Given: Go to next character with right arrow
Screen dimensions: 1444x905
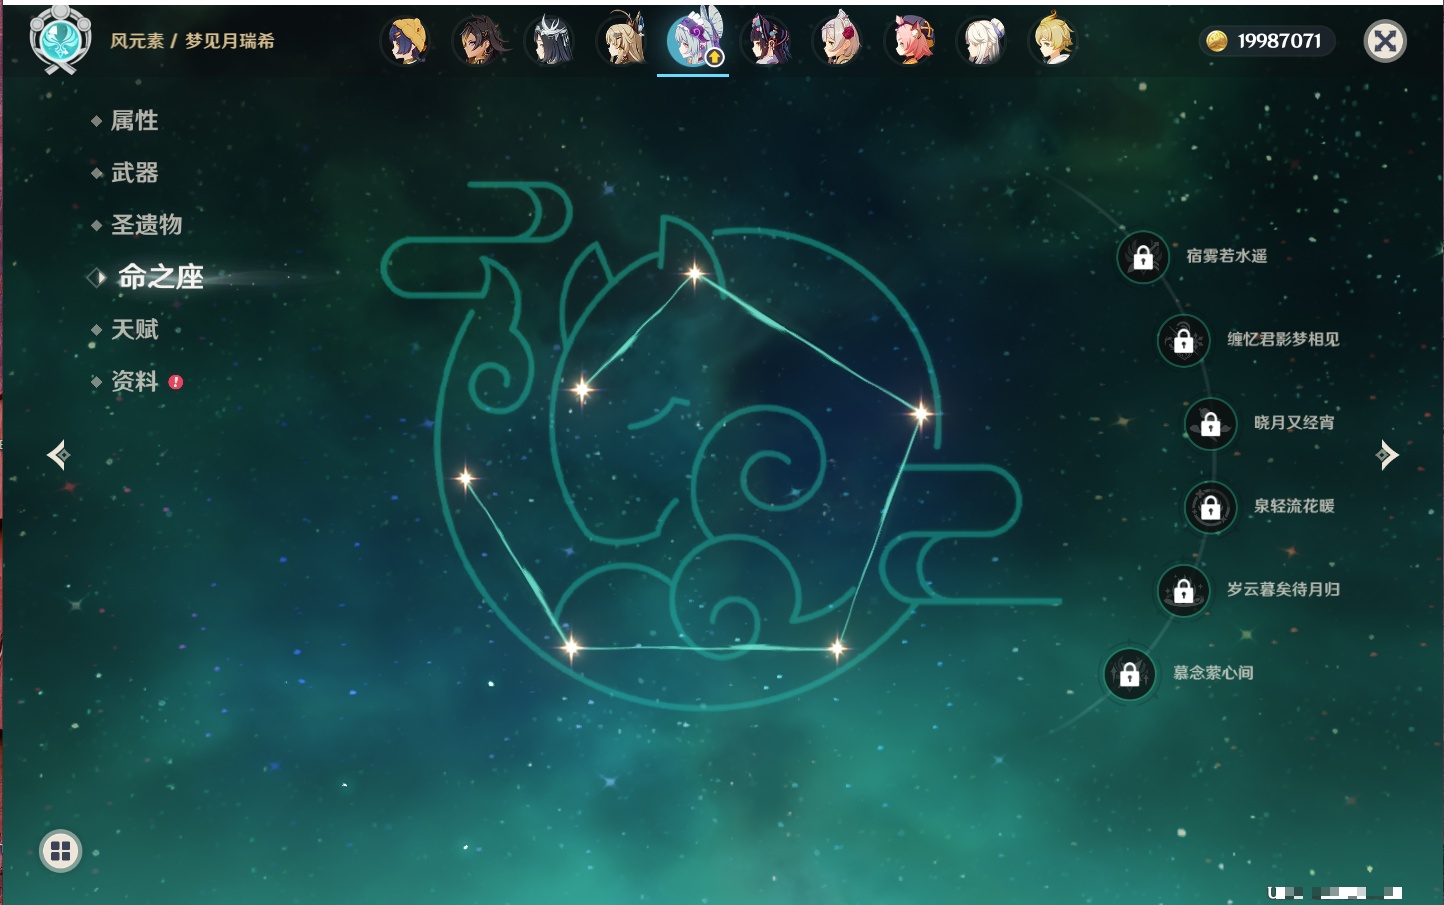Looking at the screenshot, I should (1386, 455).
